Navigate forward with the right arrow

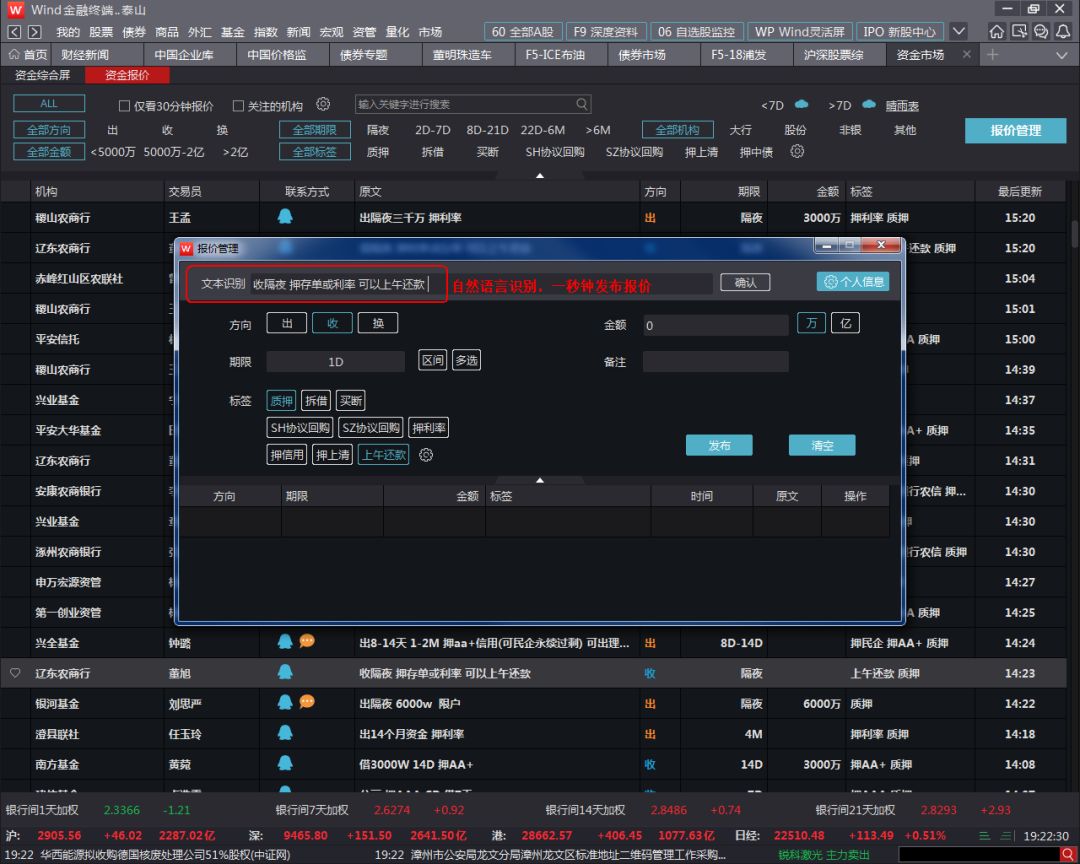(34, 32)
